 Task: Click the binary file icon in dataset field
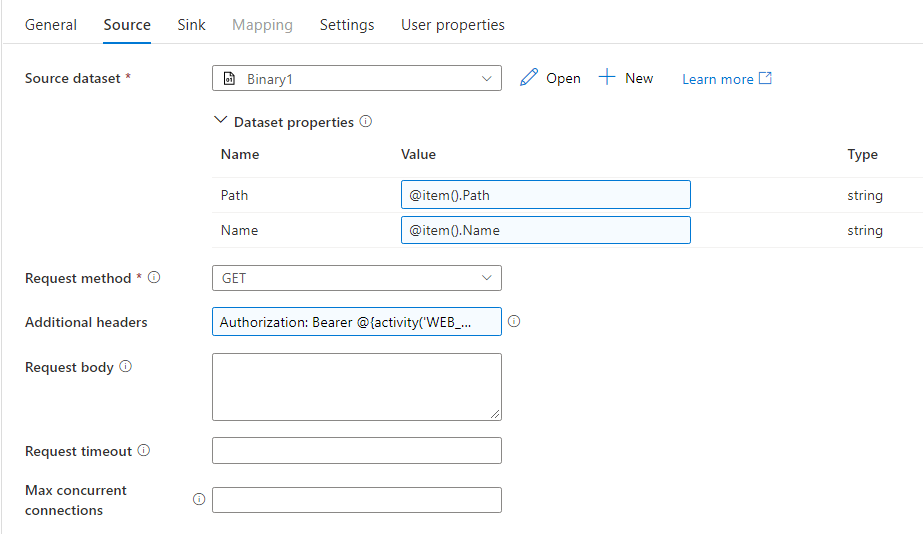230,78
